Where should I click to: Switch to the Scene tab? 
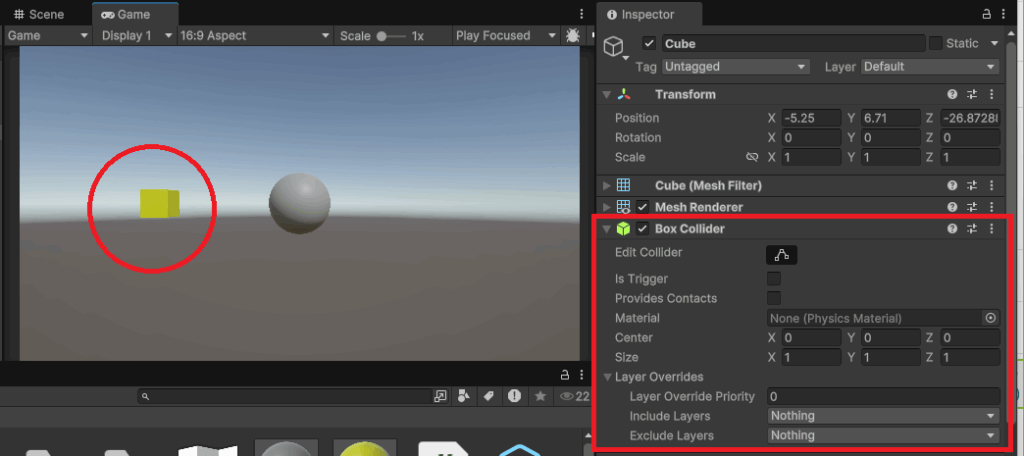[x=39, y=14]
